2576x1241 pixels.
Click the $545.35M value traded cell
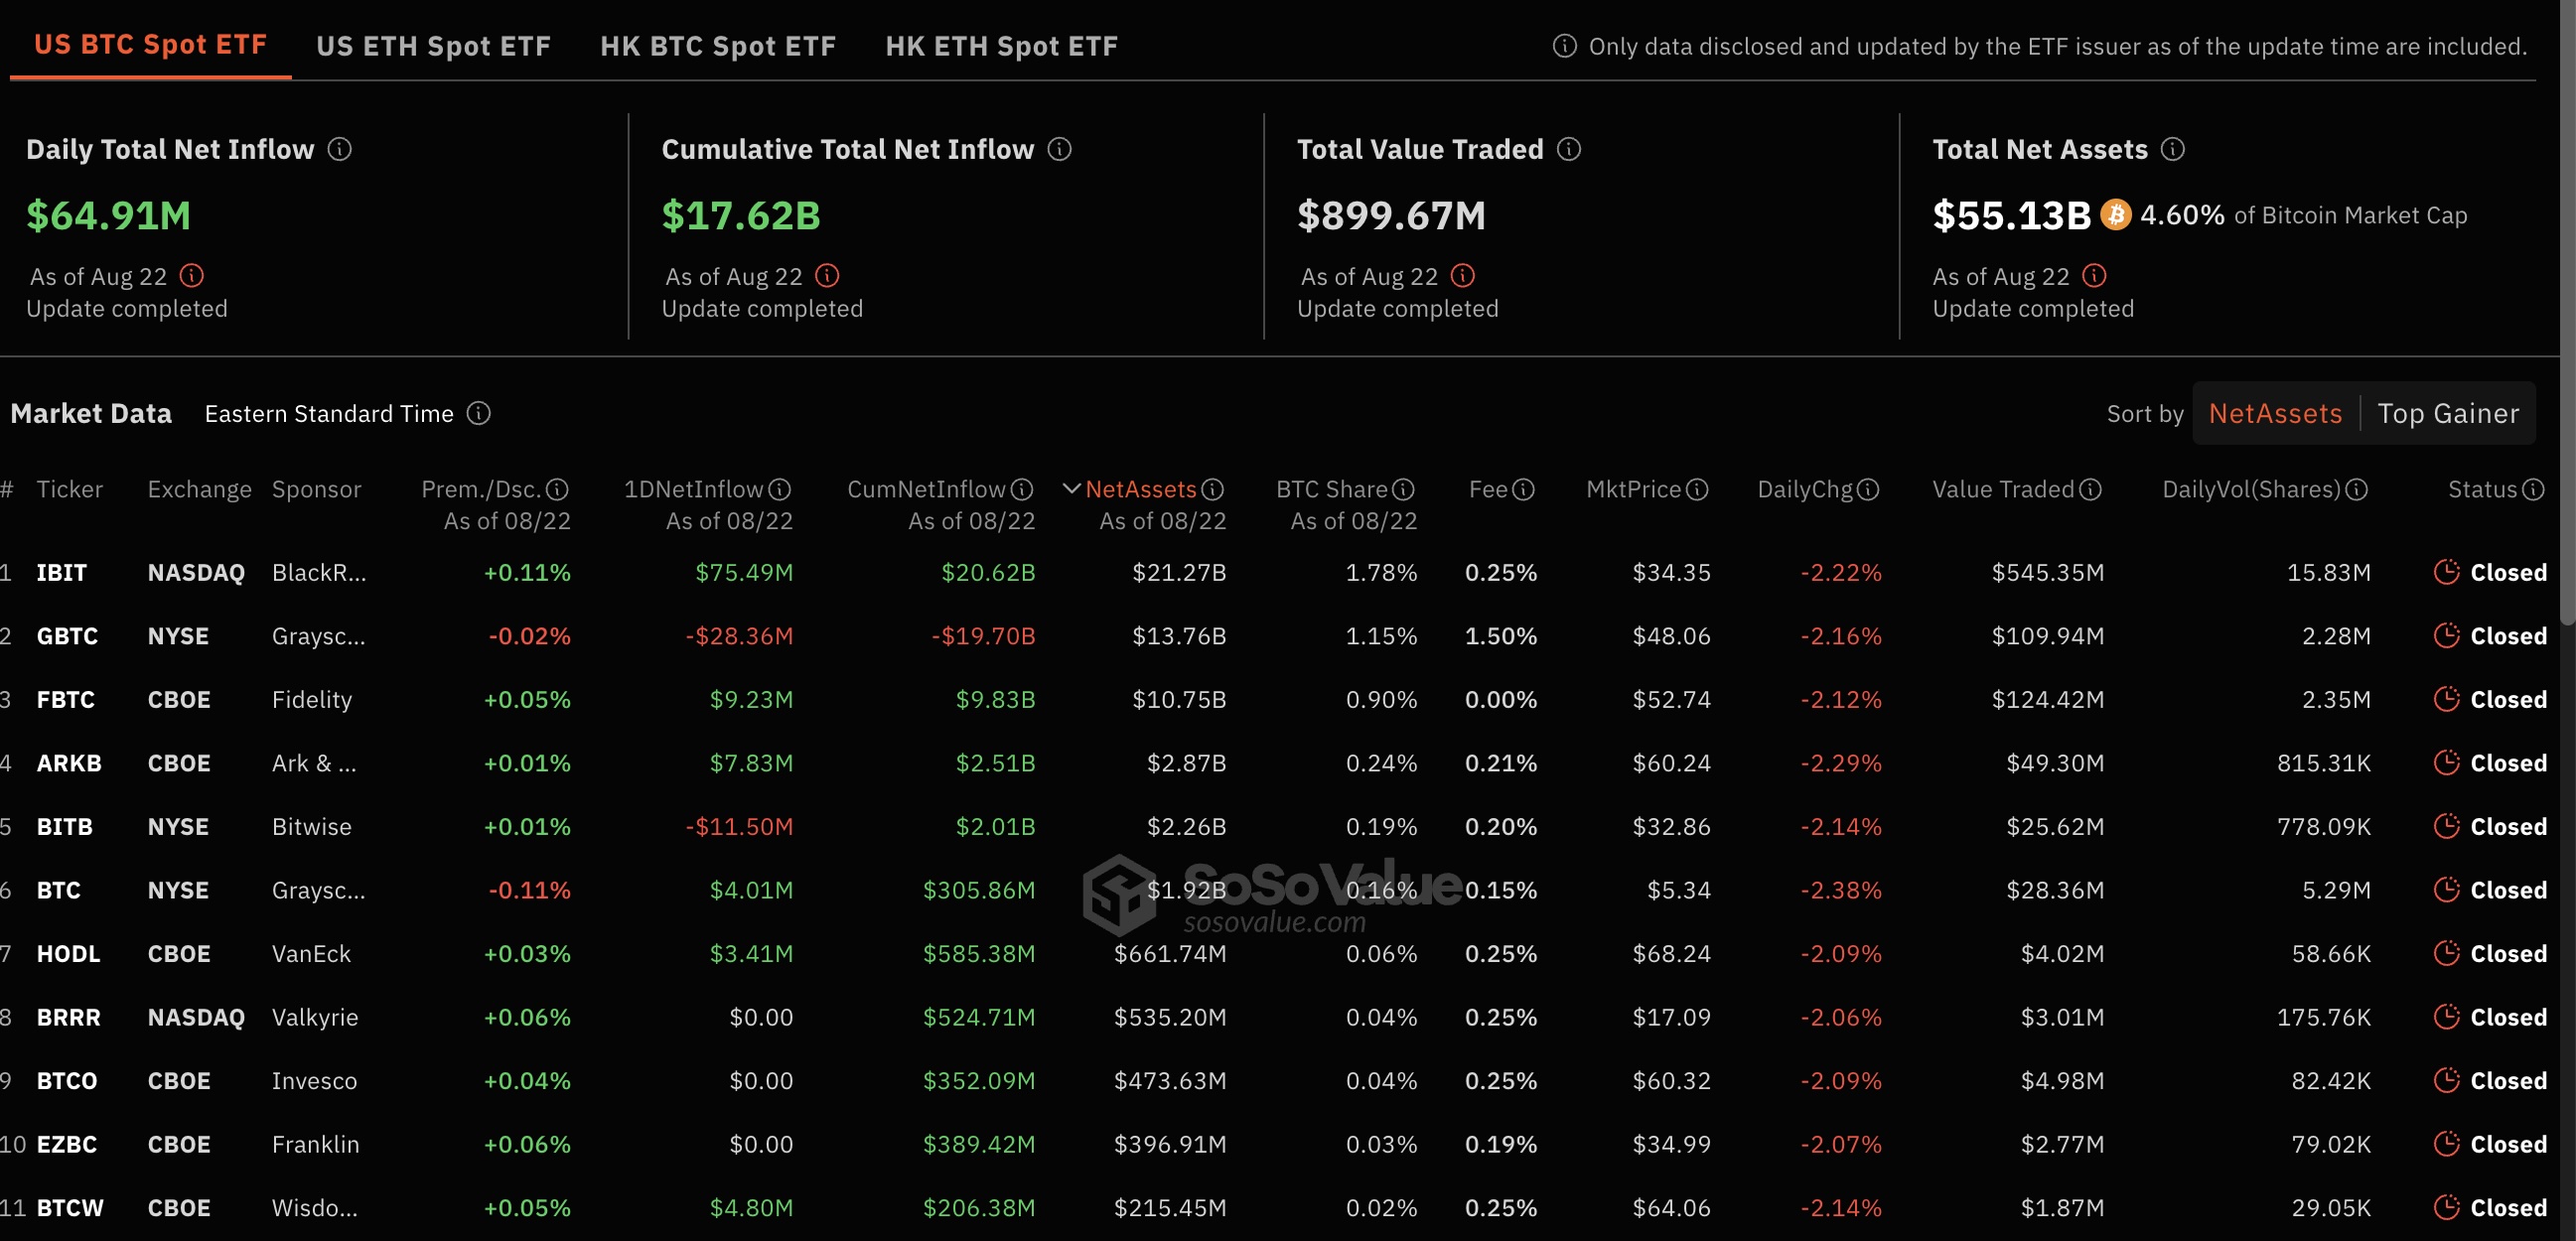(2048, 572)
